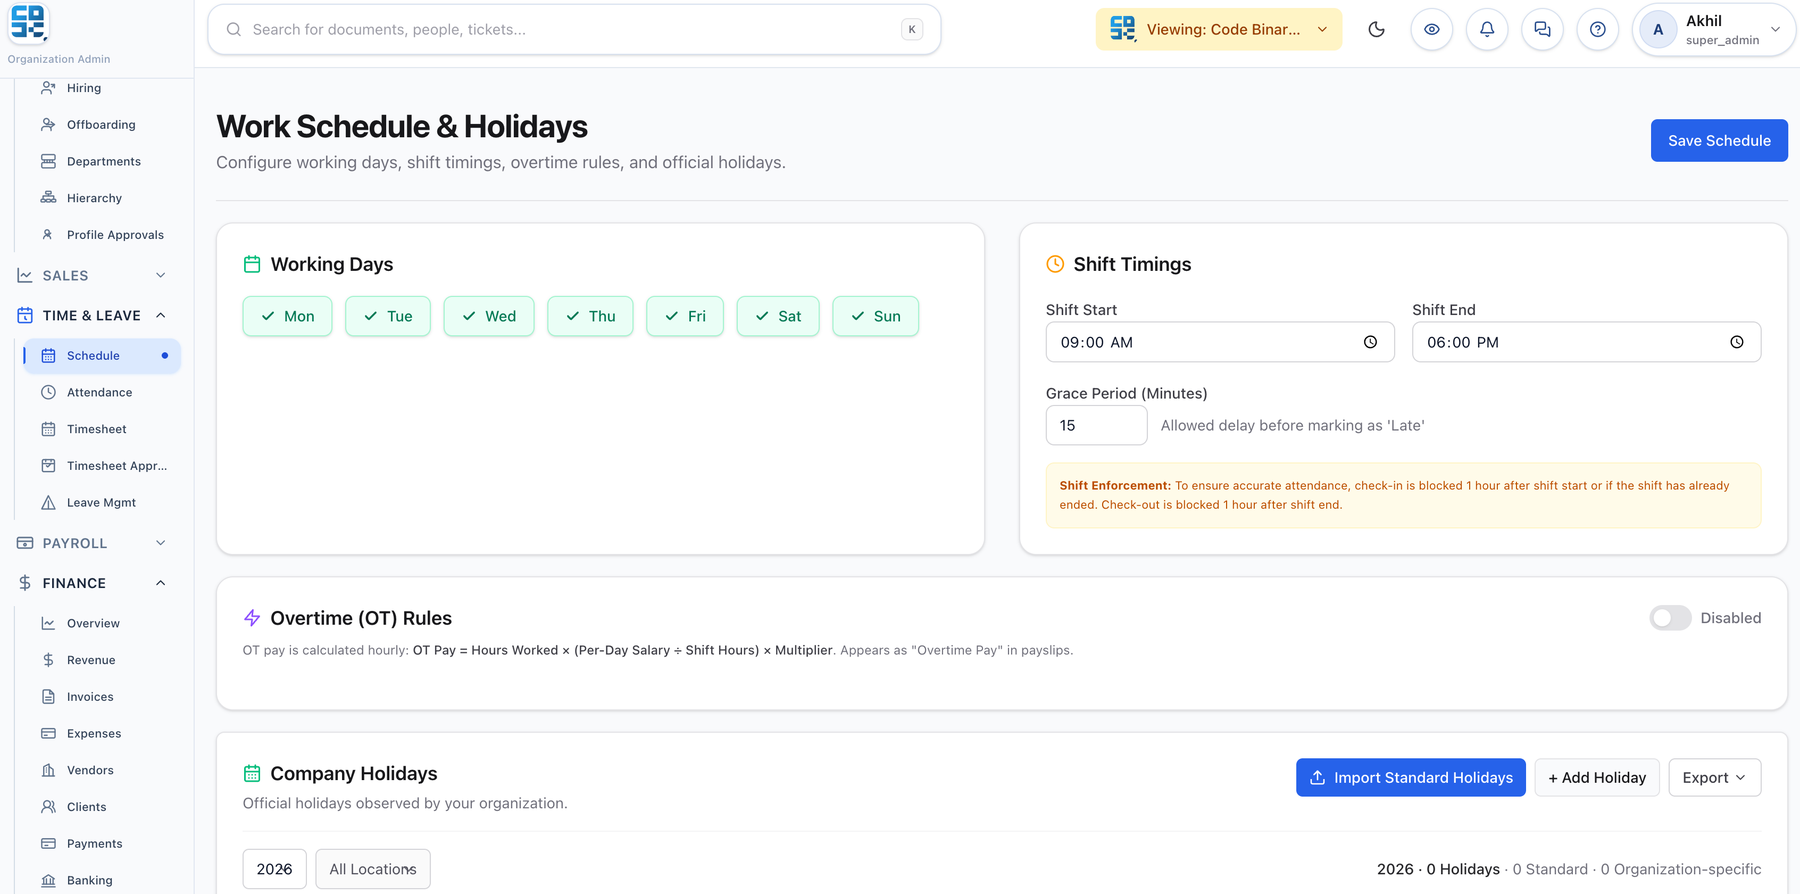1800x894 pixels.
Task: Click the search documents field
Action: coord(574,29)
